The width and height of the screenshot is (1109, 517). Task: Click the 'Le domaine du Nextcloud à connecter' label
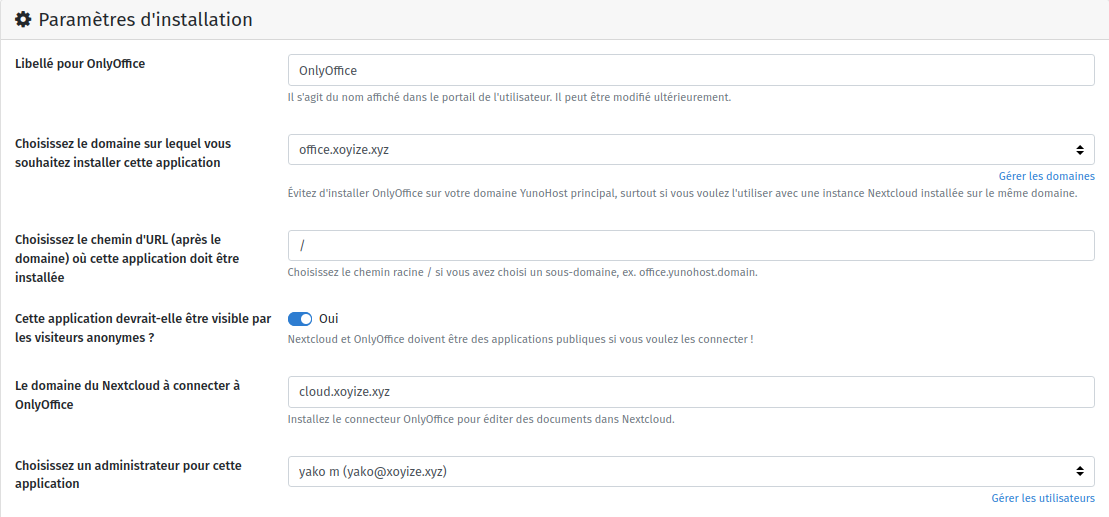pyautogui.click(x=127, y=394)
